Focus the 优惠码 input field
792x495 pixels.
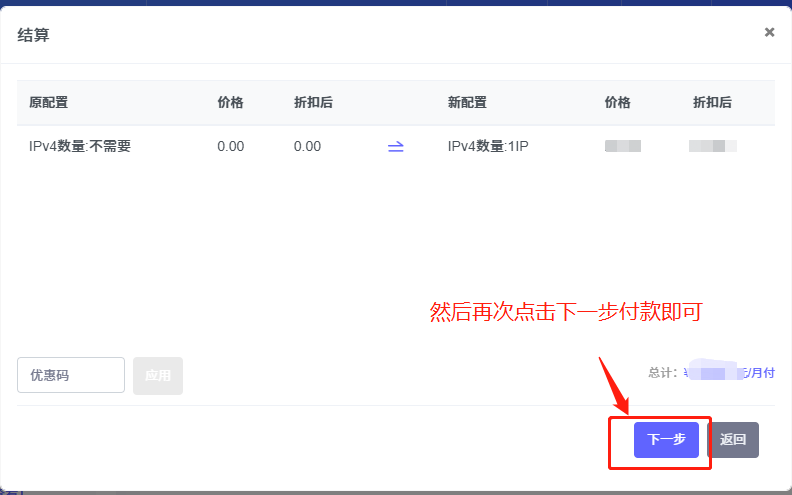(x=71, y=376)
